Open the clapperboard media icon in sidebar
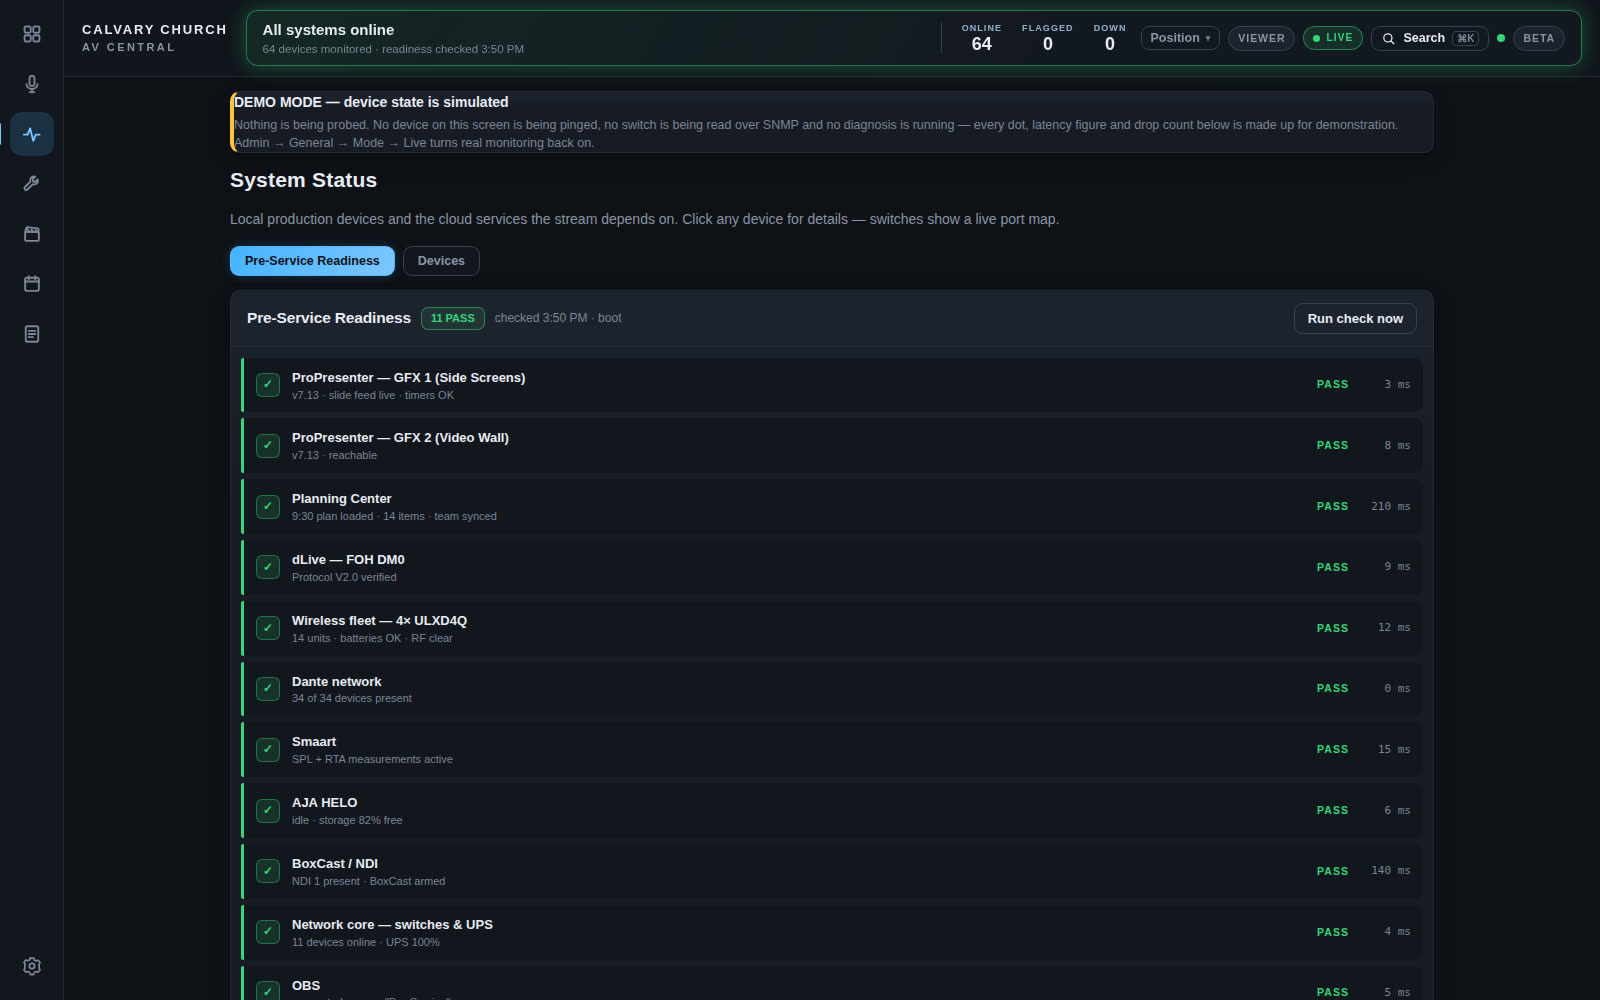This screenshot has width=1600, height=1000. point(32,234)
